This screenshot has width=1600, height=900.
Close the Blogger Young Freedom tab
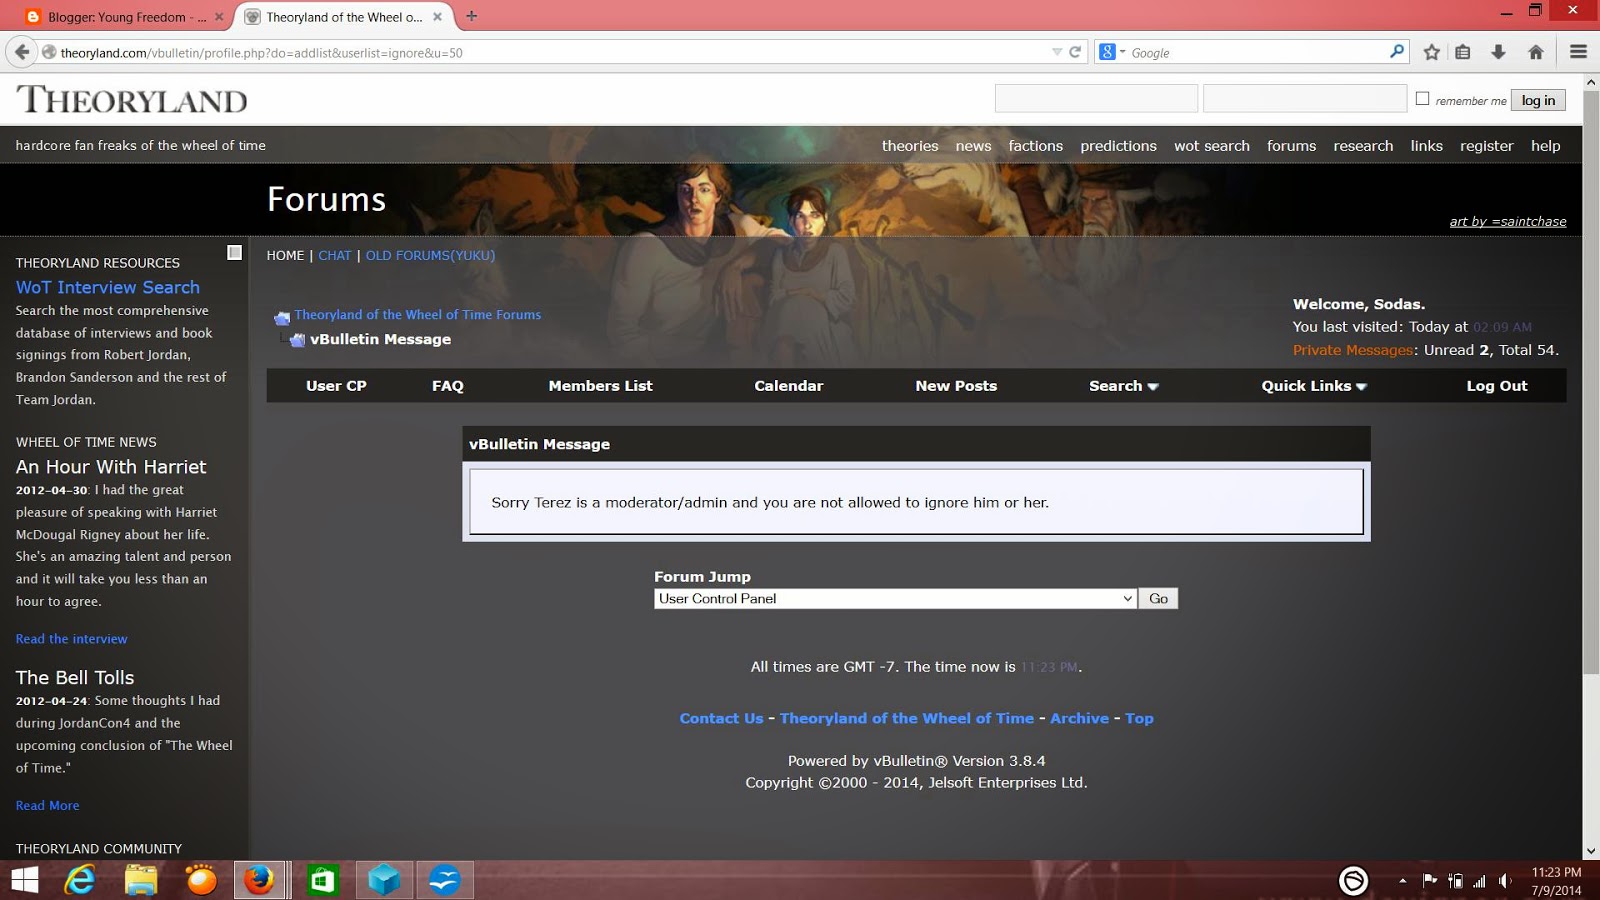[219, 17]
